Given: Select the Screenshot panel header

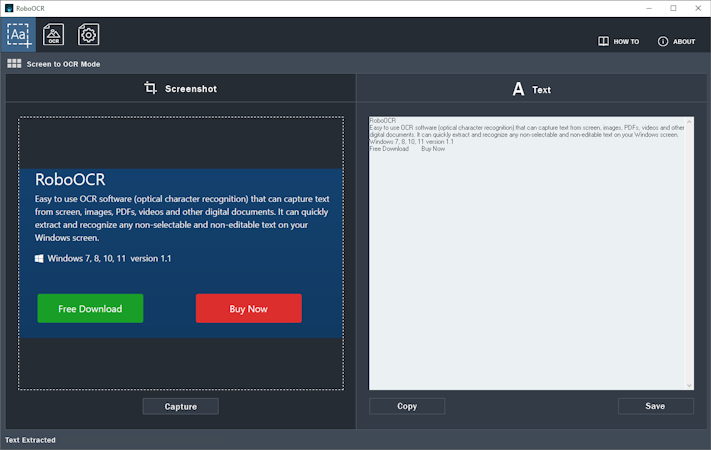Looking at the screenshot, I should point(180,88).
